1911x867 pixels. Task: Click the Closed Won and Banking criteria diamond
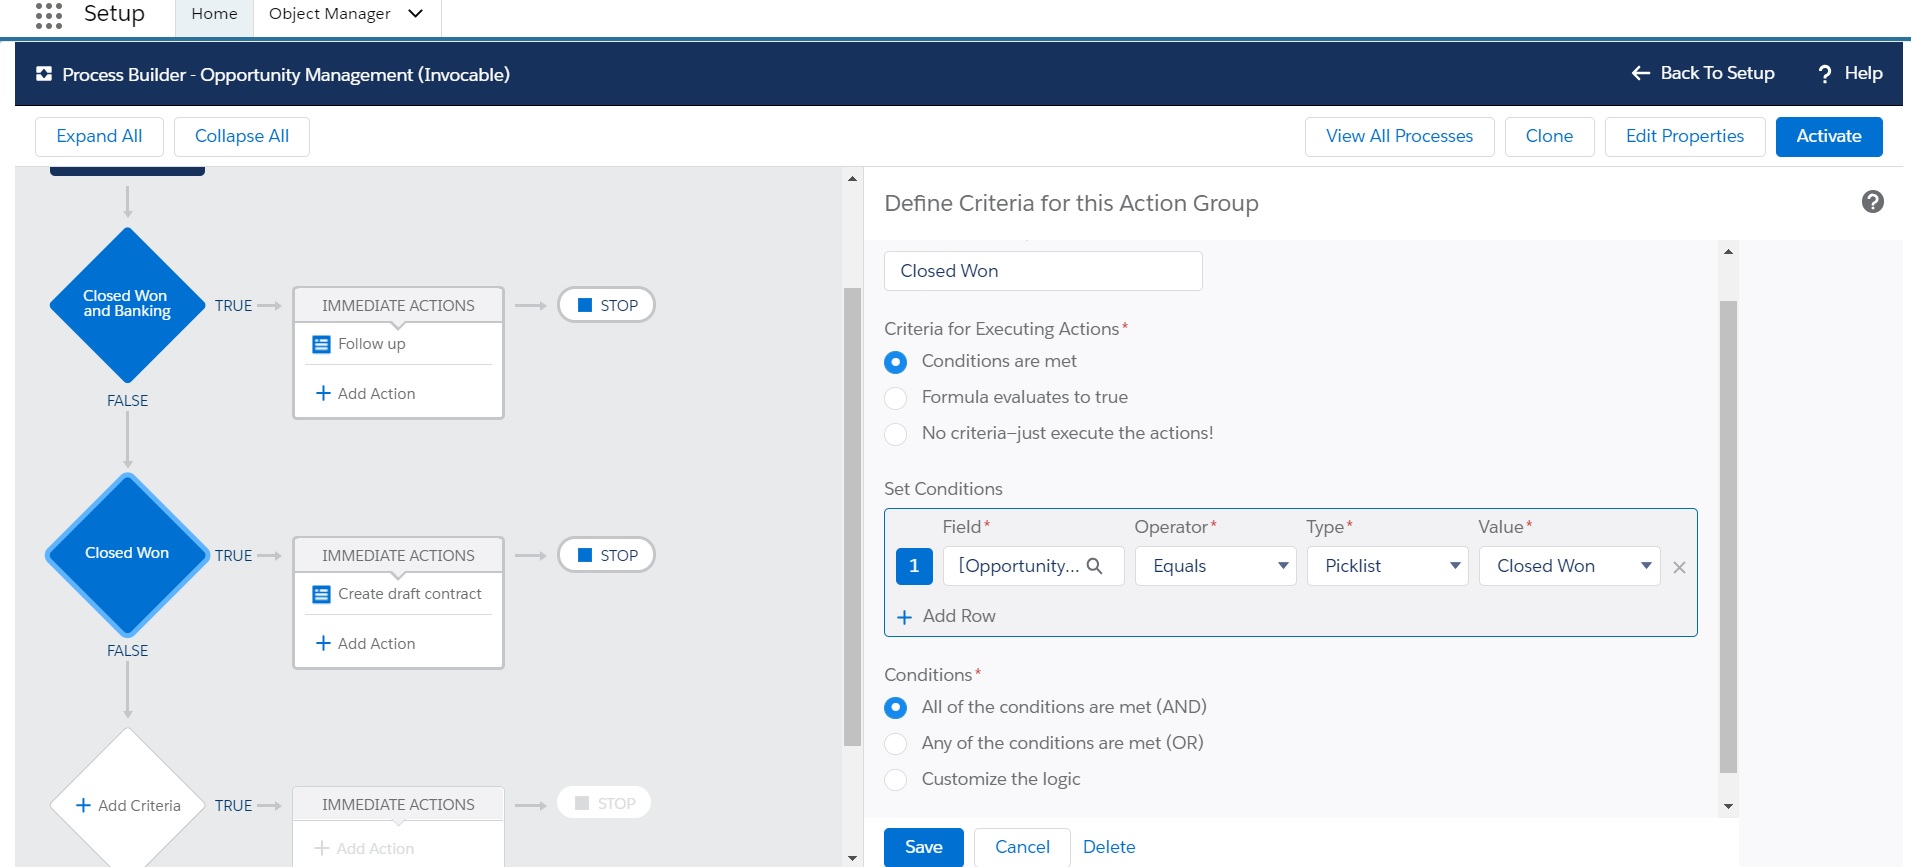point(127,304)
